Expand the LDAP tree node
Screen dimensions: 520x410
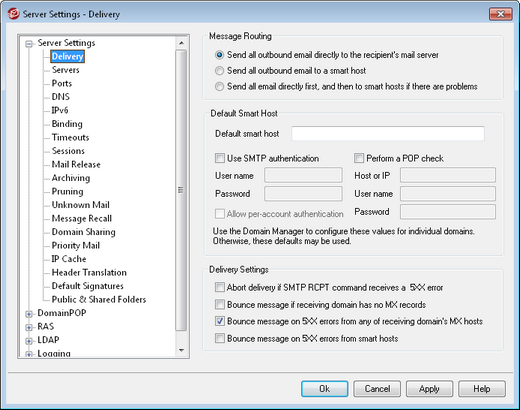pos(29,341)
